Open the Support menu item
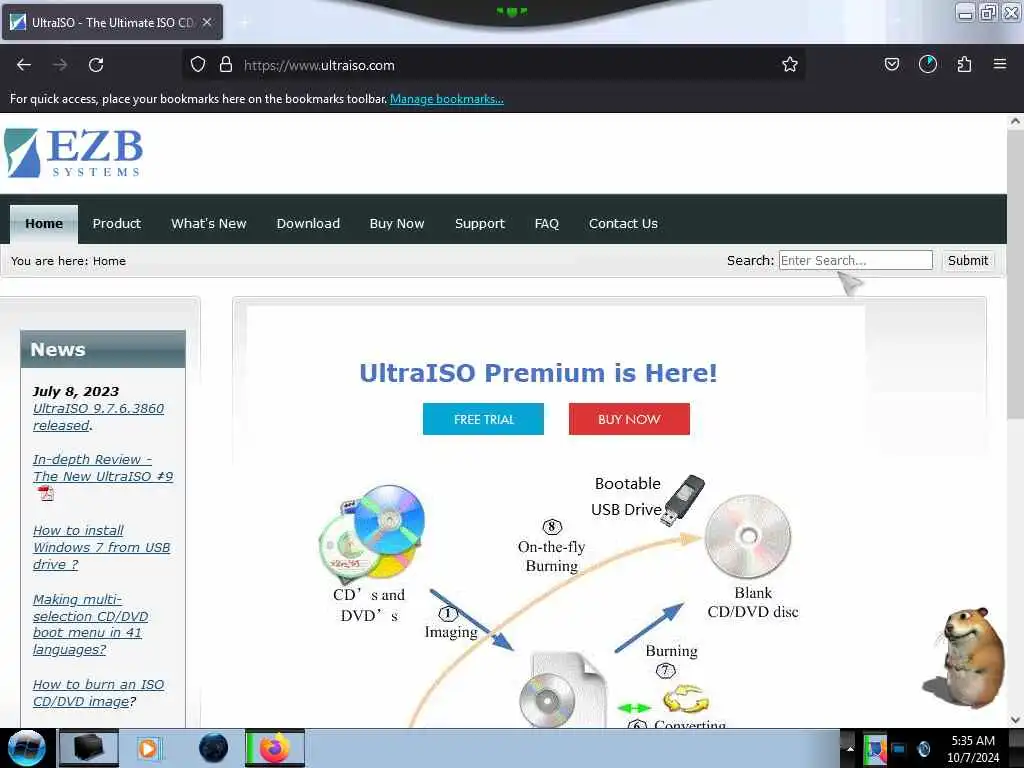Image resolution: width=1024 pixels, height=768 pixels. pyautogui.click(x=480, y=223)
